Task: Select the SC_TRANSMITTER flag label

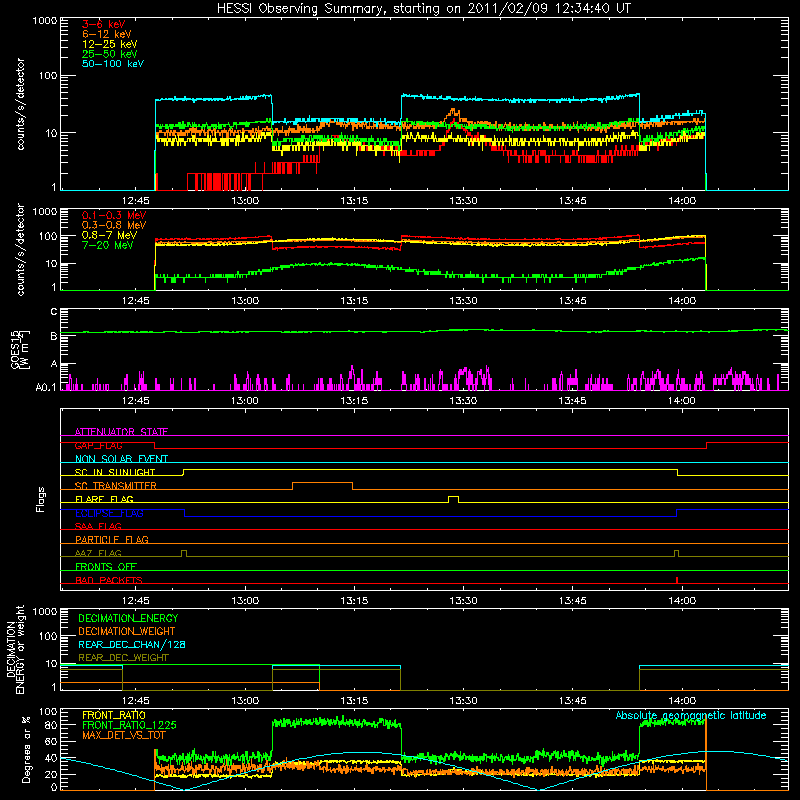Action: tap(115, 485)
